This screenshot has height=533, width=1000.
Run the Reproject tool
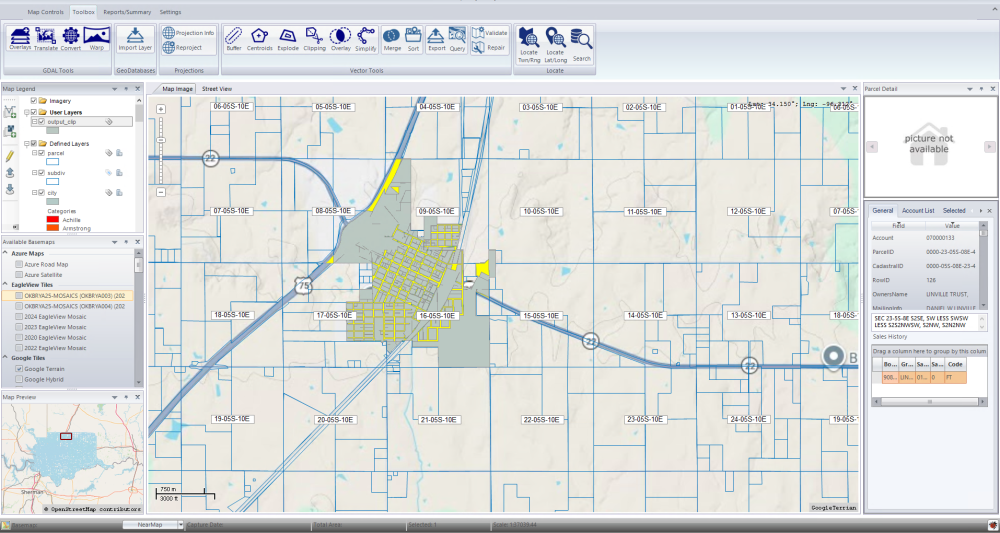(183, 47)
